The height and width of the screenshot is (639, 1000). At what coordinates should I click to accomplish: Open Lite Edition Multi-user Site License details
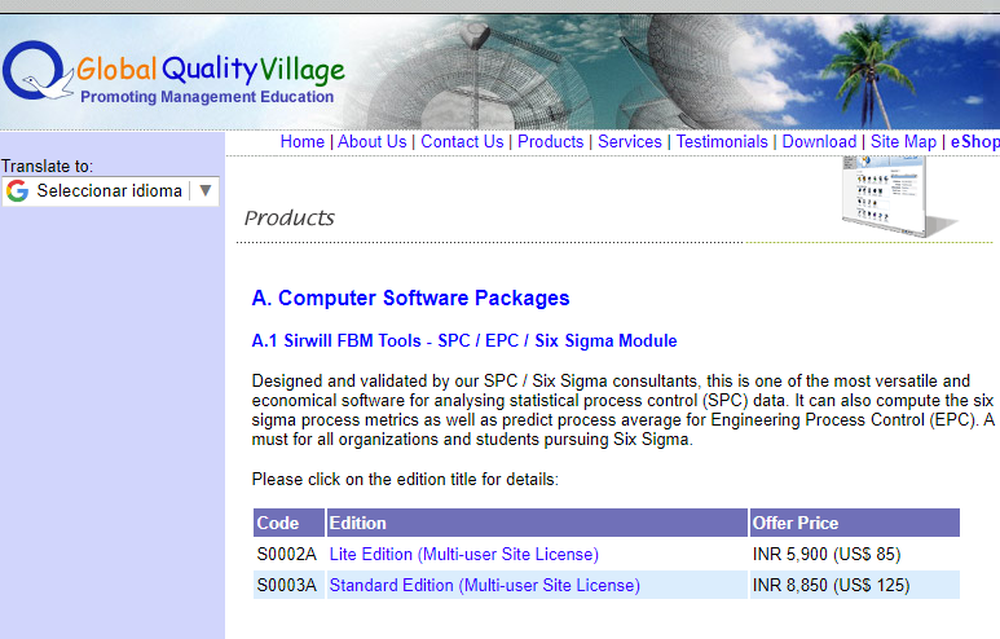[x=463, y=554]
